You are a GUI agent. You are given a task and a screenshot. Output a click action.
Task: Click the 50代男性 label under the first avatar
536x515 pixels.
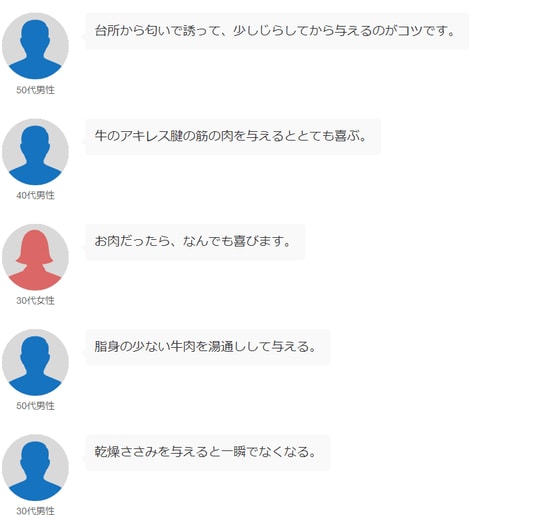pos(36,90)
